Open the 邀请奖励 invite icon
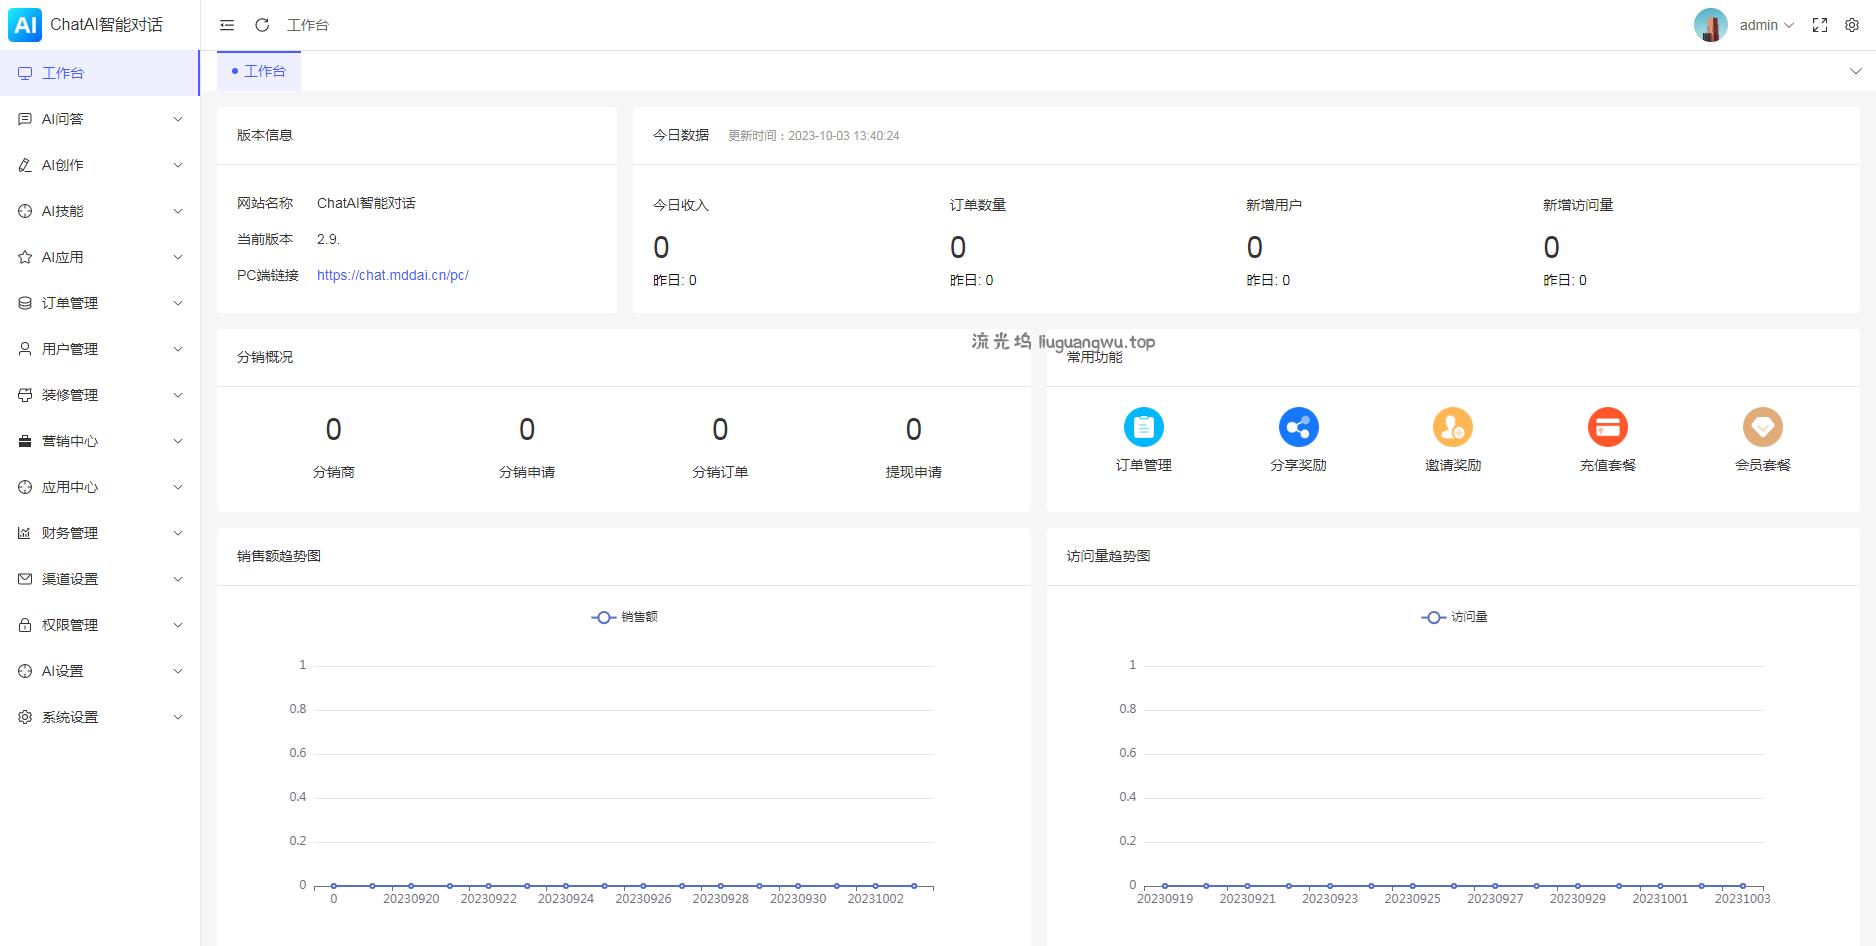Screen dimensions: 1876x946 [x=1452, y=427]
